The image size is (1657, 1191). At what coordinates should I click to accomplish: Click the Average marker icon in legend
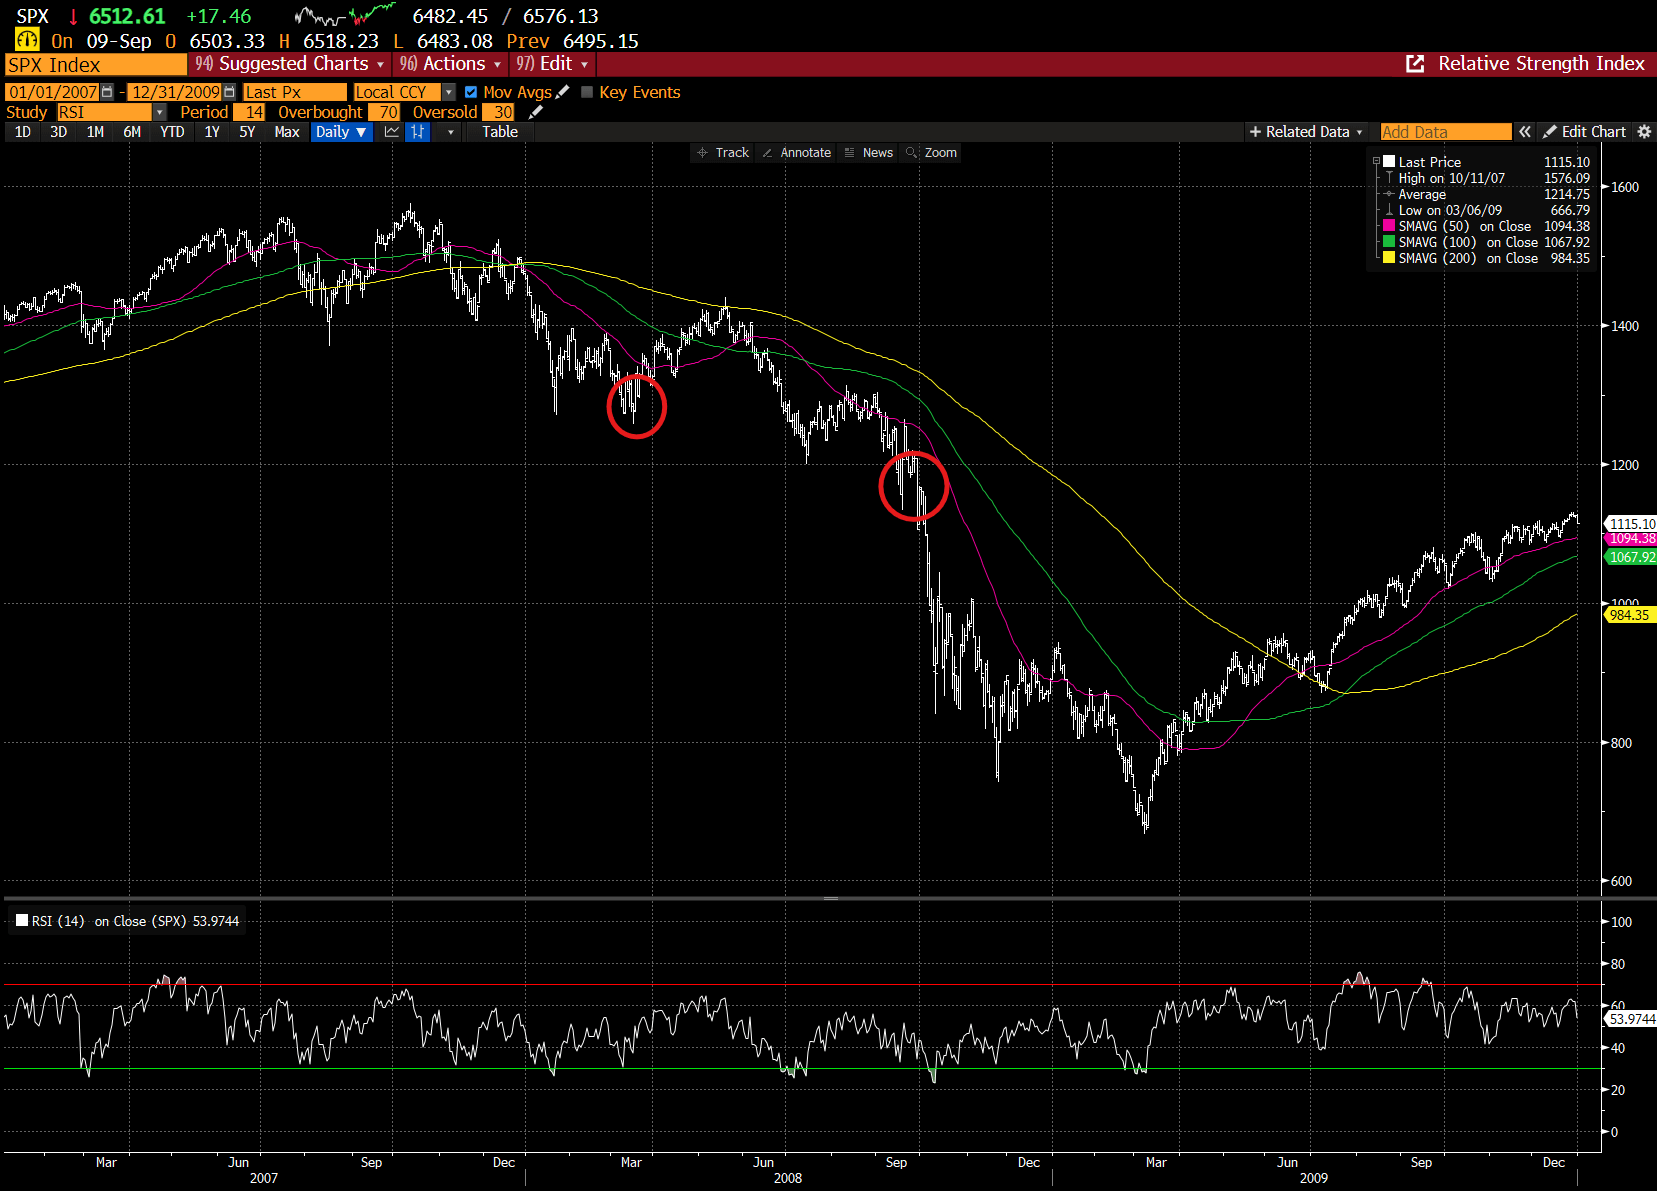(x=1389, y=194)
